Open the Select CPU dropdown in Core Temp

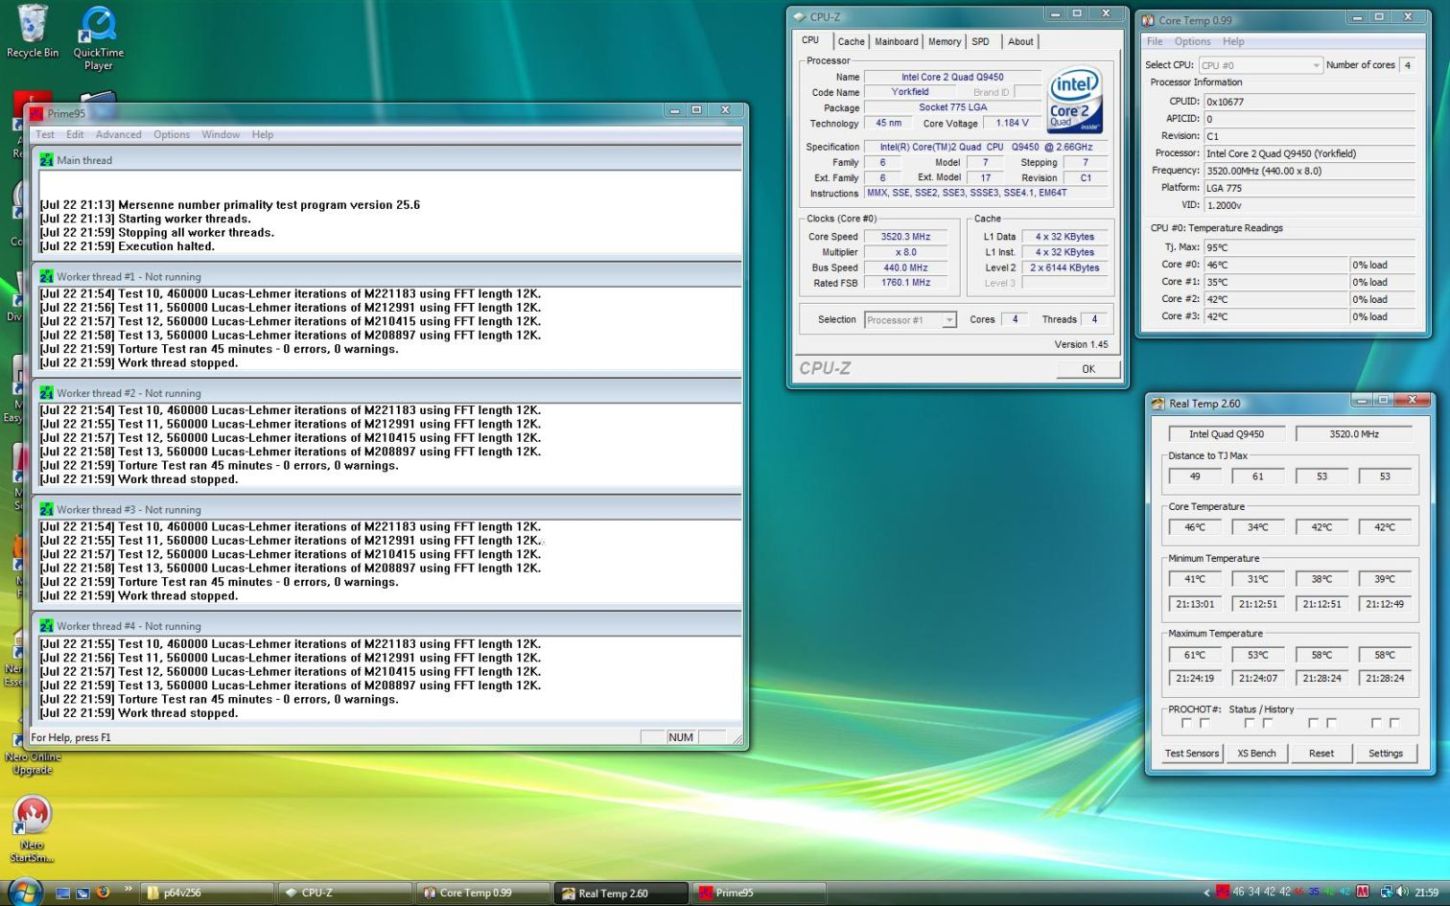(1260, 65)
